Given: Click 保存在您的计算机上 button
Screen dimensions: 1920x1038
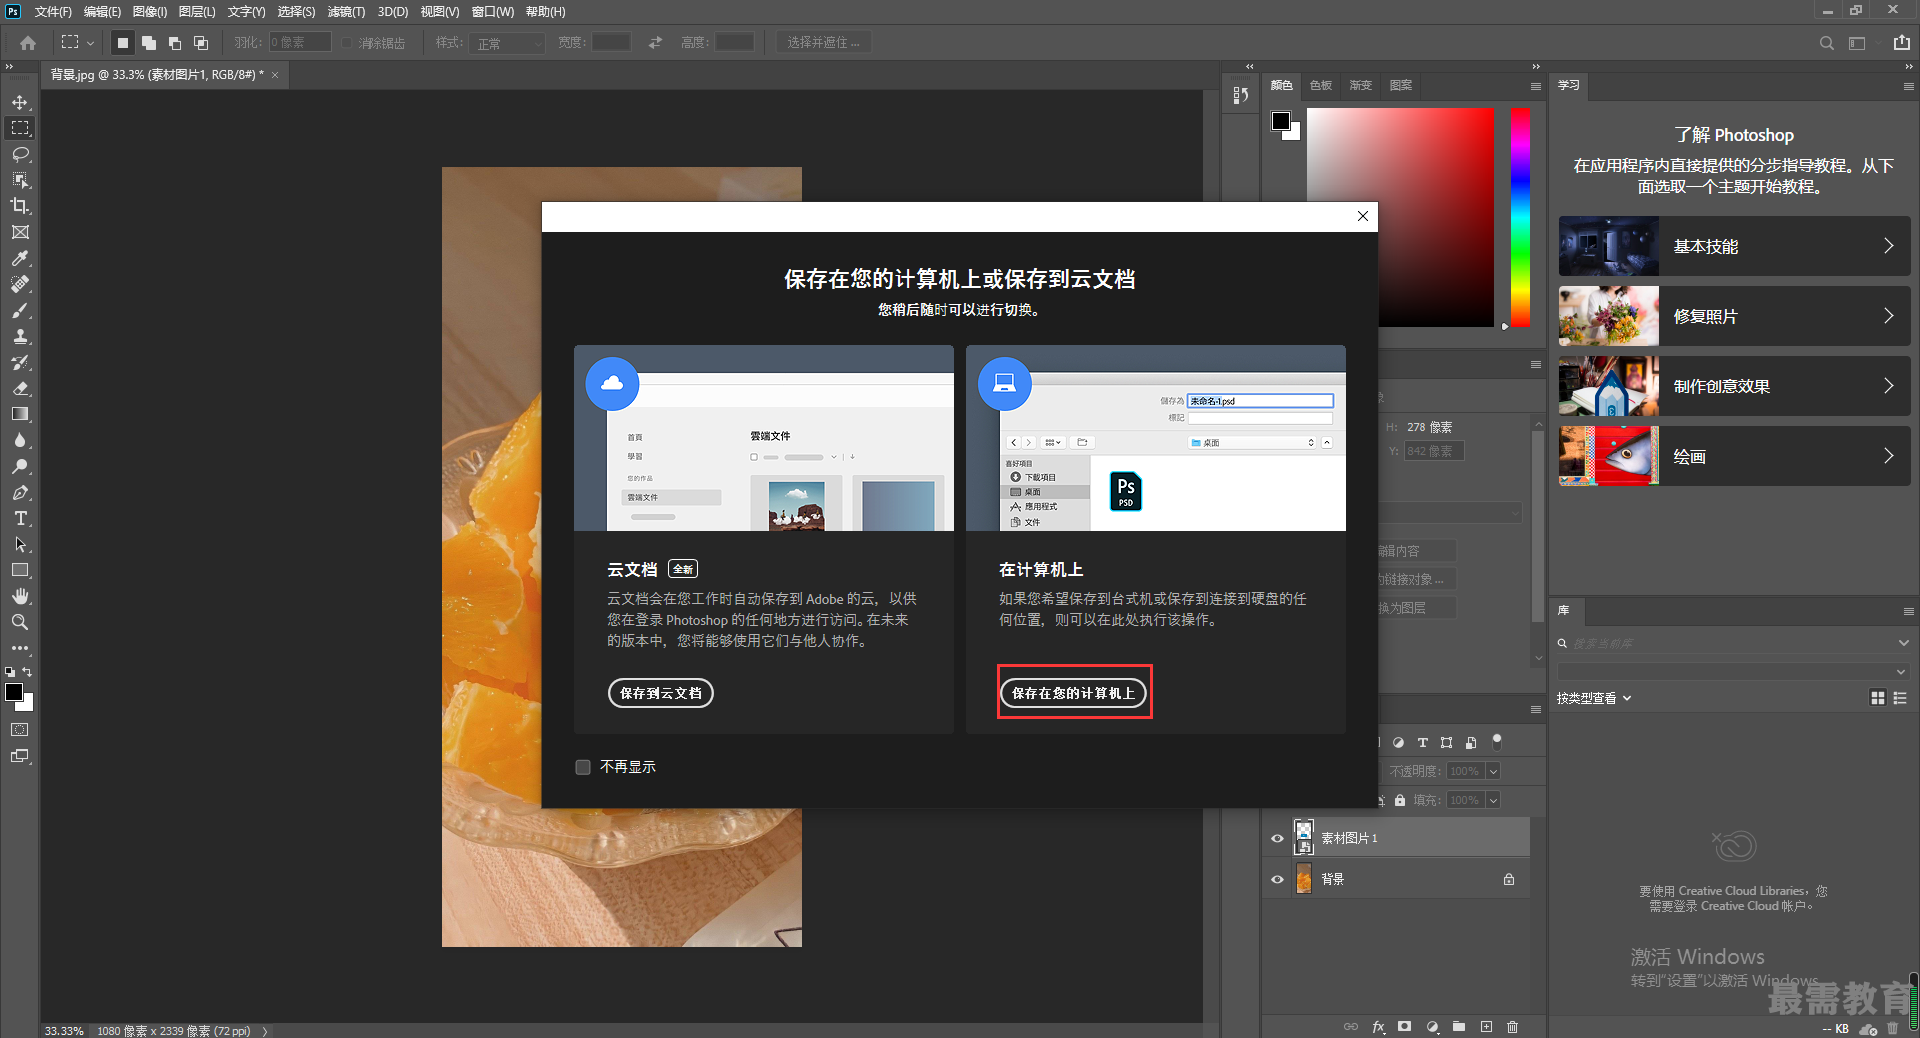Looking at the screenshot, I should [x=1074, y=693].
